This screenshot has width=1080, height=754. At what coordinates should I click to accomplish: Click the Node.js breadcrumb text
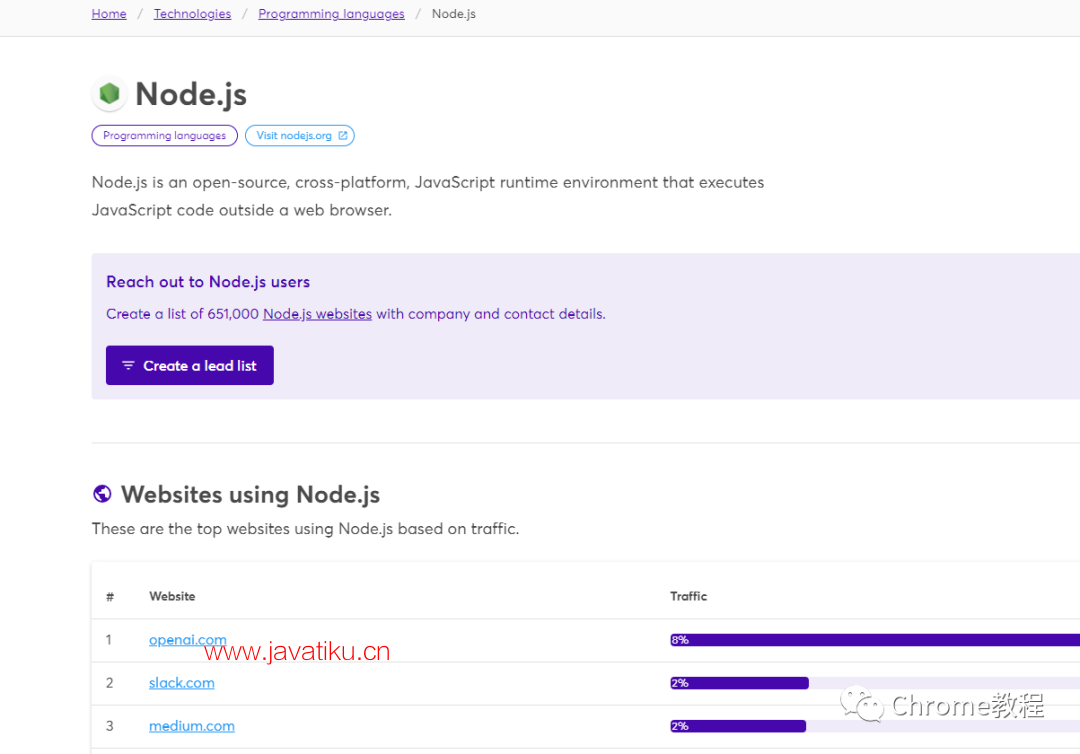click(453, 14)
